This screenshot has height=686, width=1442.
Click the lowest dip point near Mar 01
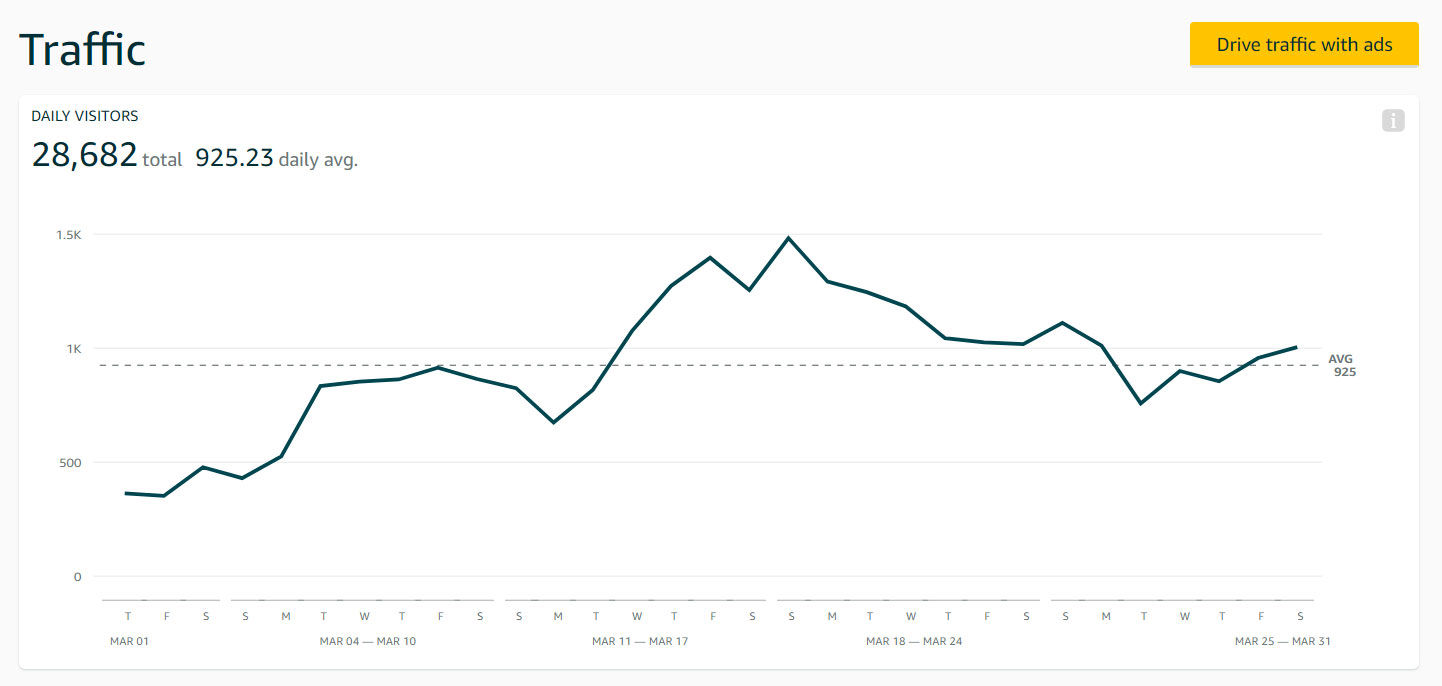[x=166, y=494]
